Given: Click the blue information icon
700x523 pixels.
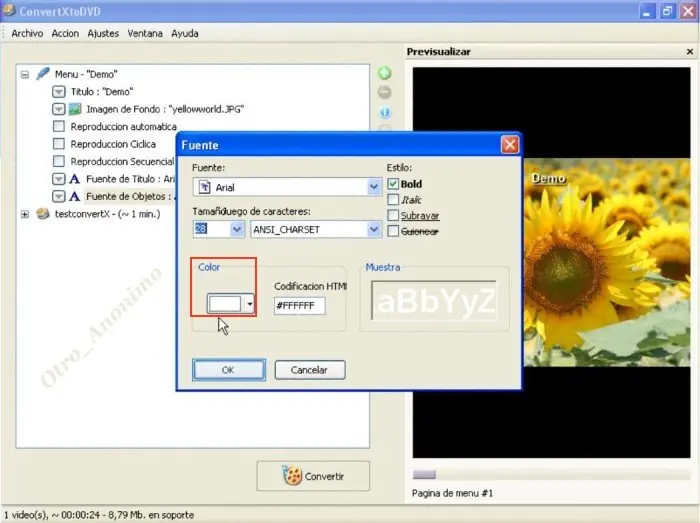Looking at the screenshot, I should click(x=385, y=112).
